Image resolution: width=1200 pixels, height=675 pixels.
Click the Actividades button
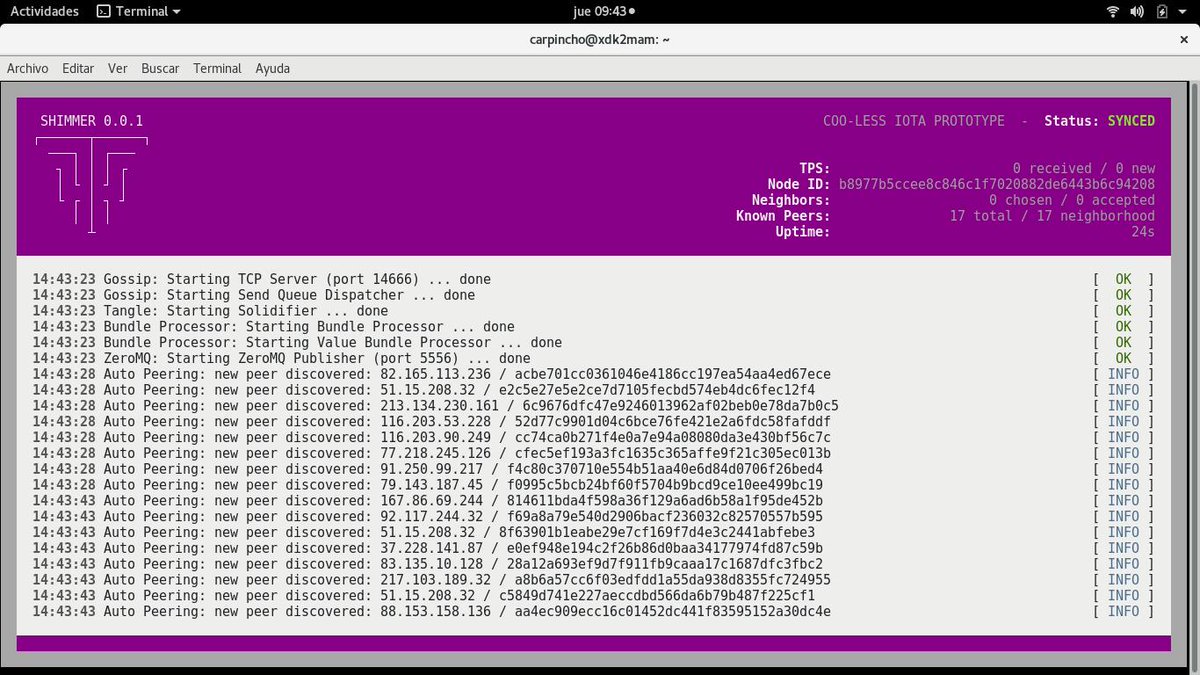pos(45,11)
